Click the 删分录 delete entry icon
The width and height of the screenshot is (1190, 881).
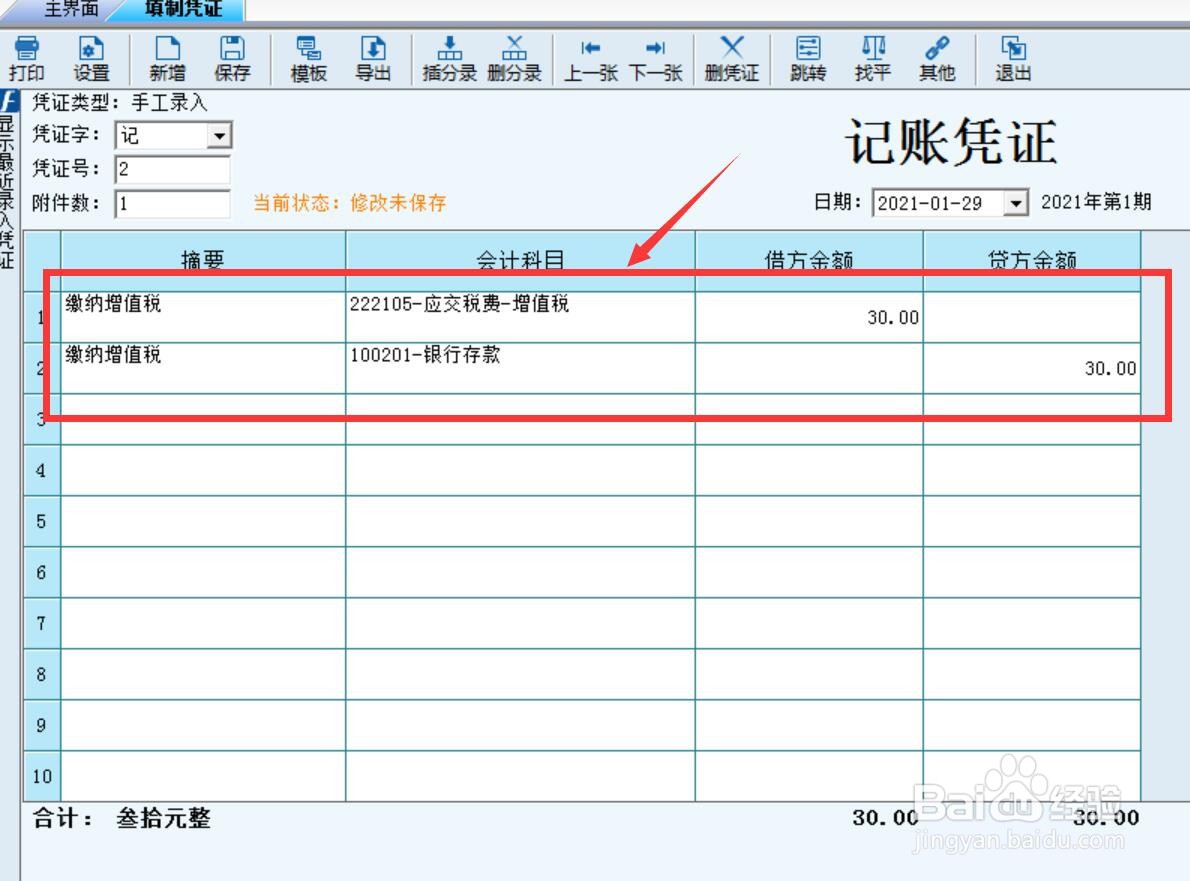[517, 57]
